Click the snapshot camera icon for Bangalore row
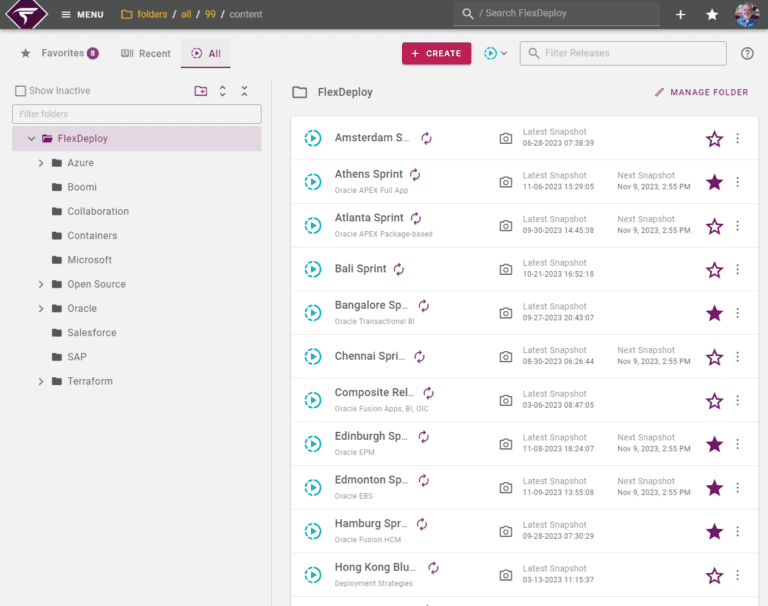The image size is (768, 606). pos(506,313)
